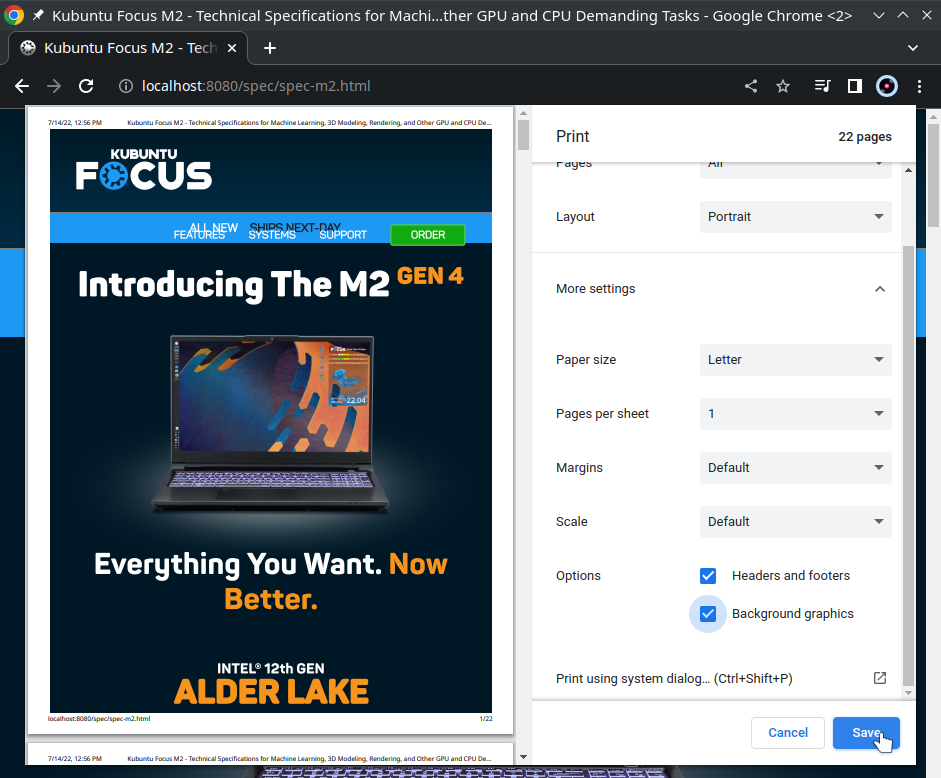941x778 pixels.
Task: Click the open-external icon for system dialog
Action: 880,678
